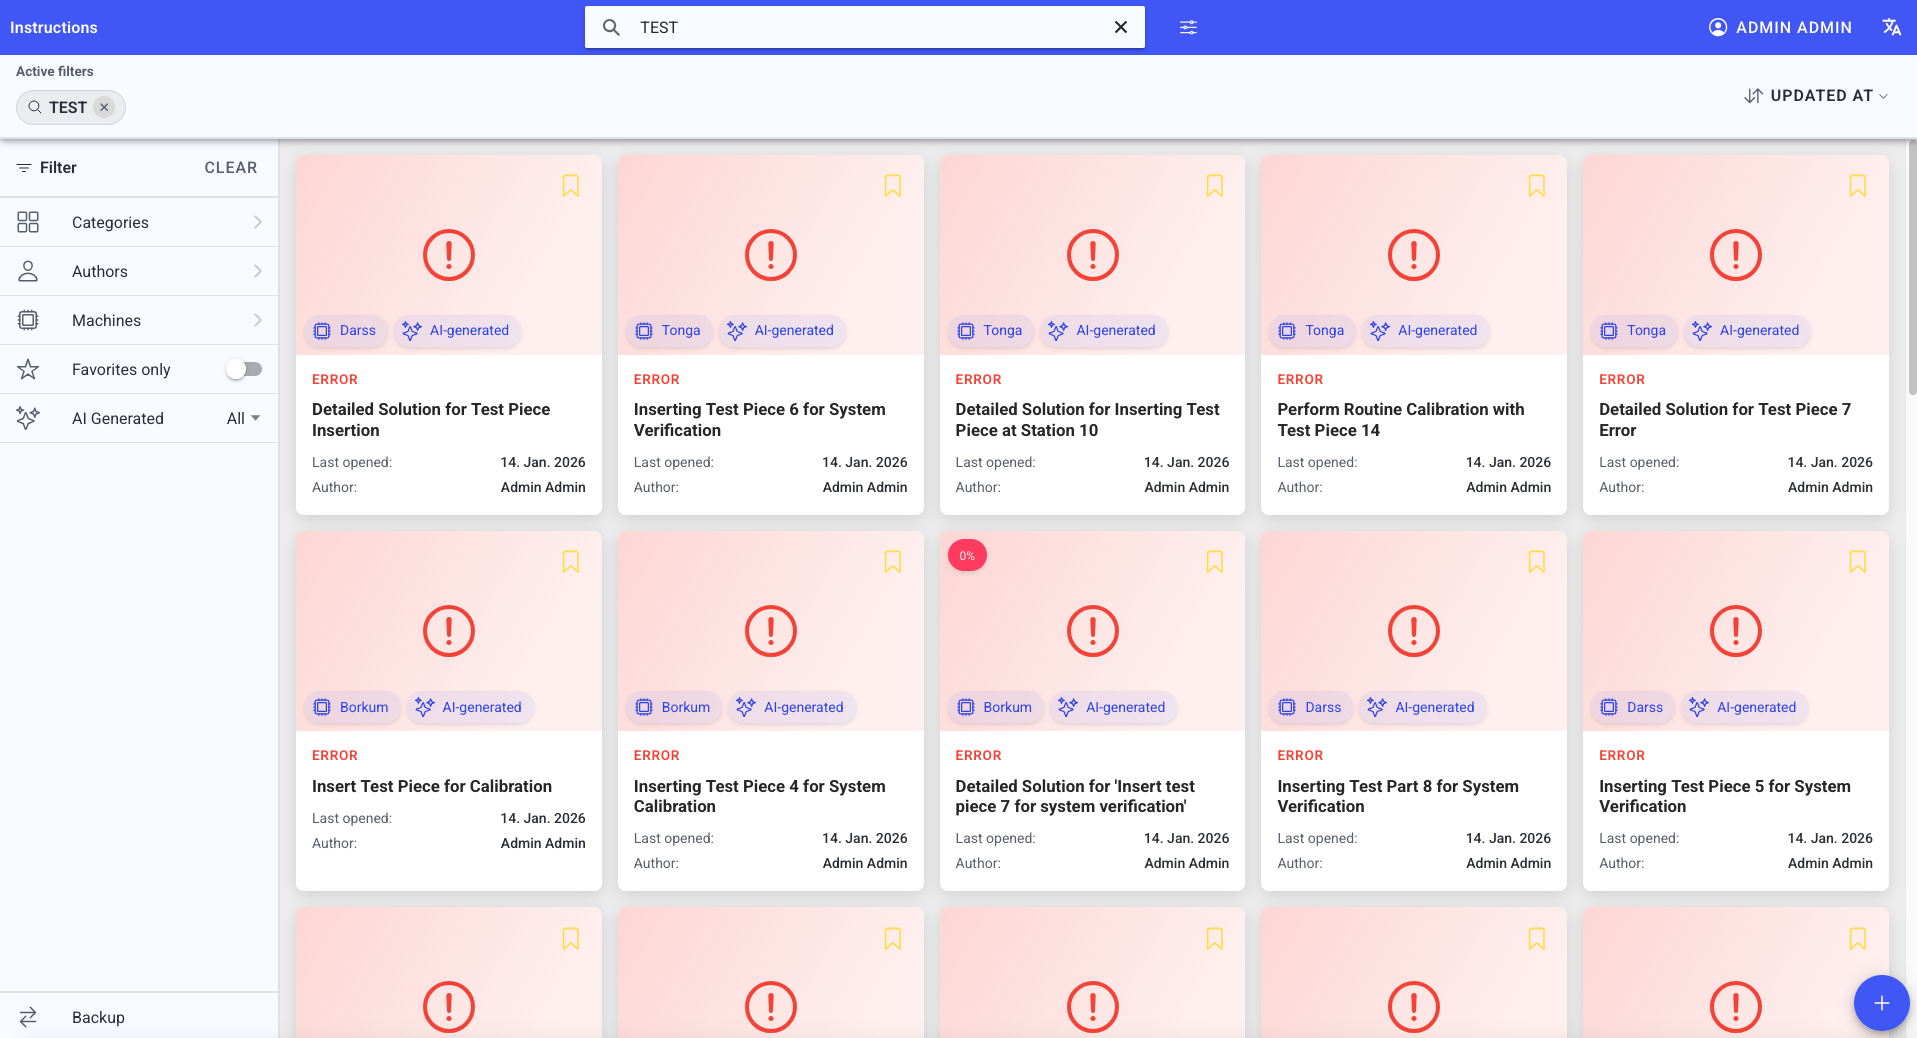Viewport: 1917px width, 1038px height.
Task: Click Darss machine tag on Test Piece Insertion card
Action: pos(346,331)
